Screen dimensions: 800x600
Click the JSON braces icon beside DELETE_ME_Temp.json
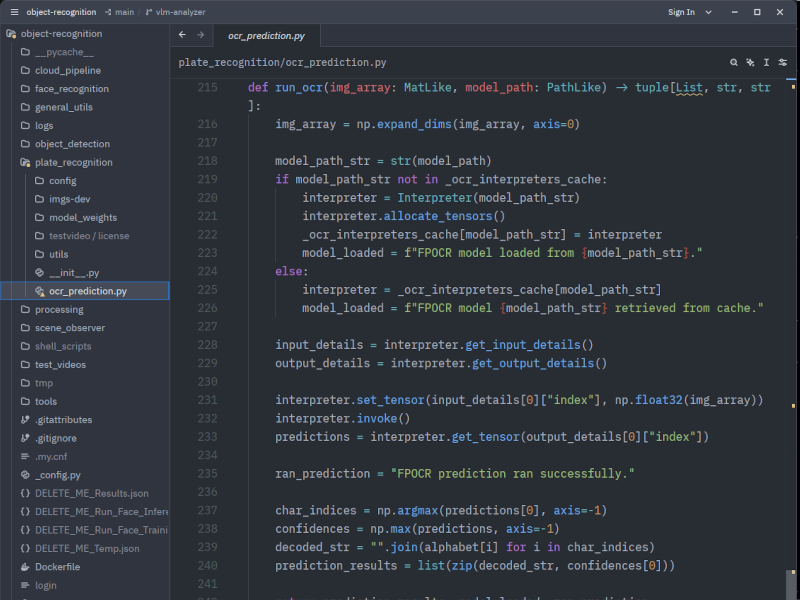pos(25,548)
